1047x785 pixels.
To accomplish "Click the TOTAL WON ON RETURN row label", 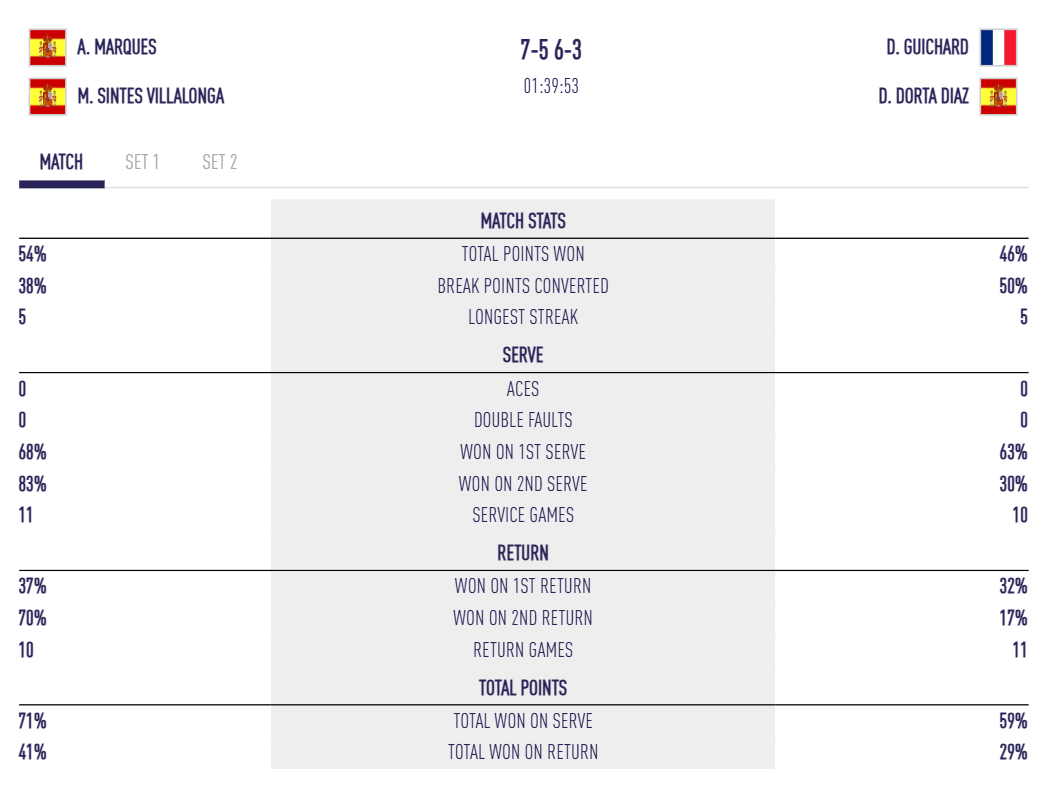I will 523,752.
